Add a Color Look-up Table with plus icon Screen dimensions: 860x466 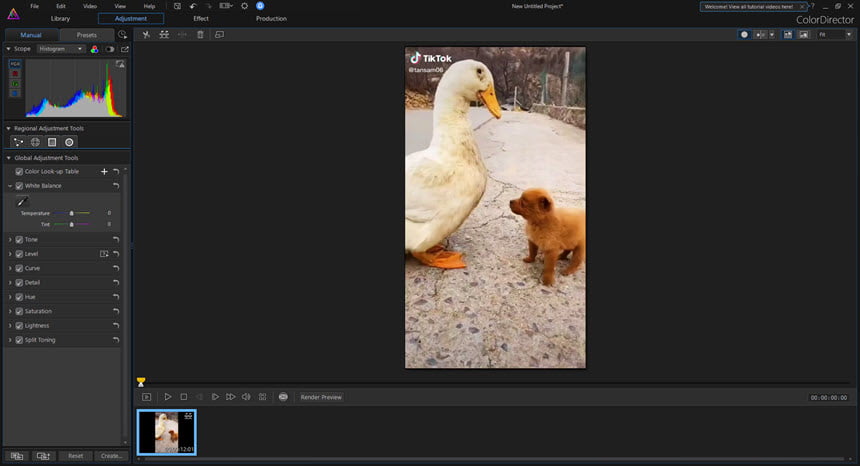(x=104, y=172)
